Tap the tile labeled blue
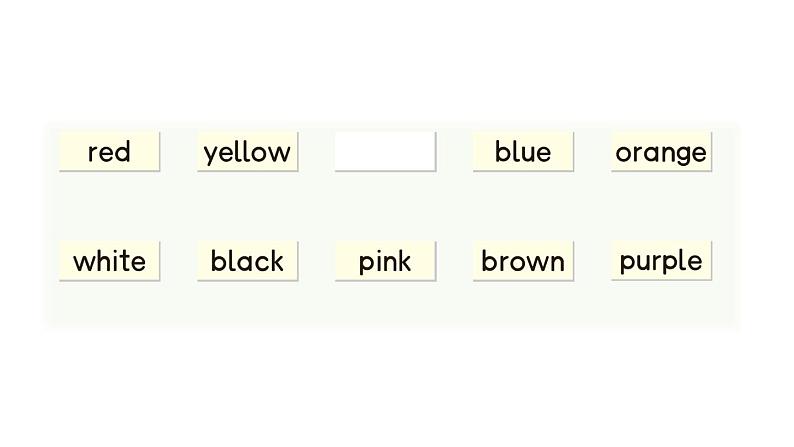This screenshot has height=447, width=794. [x=523, y=152]
